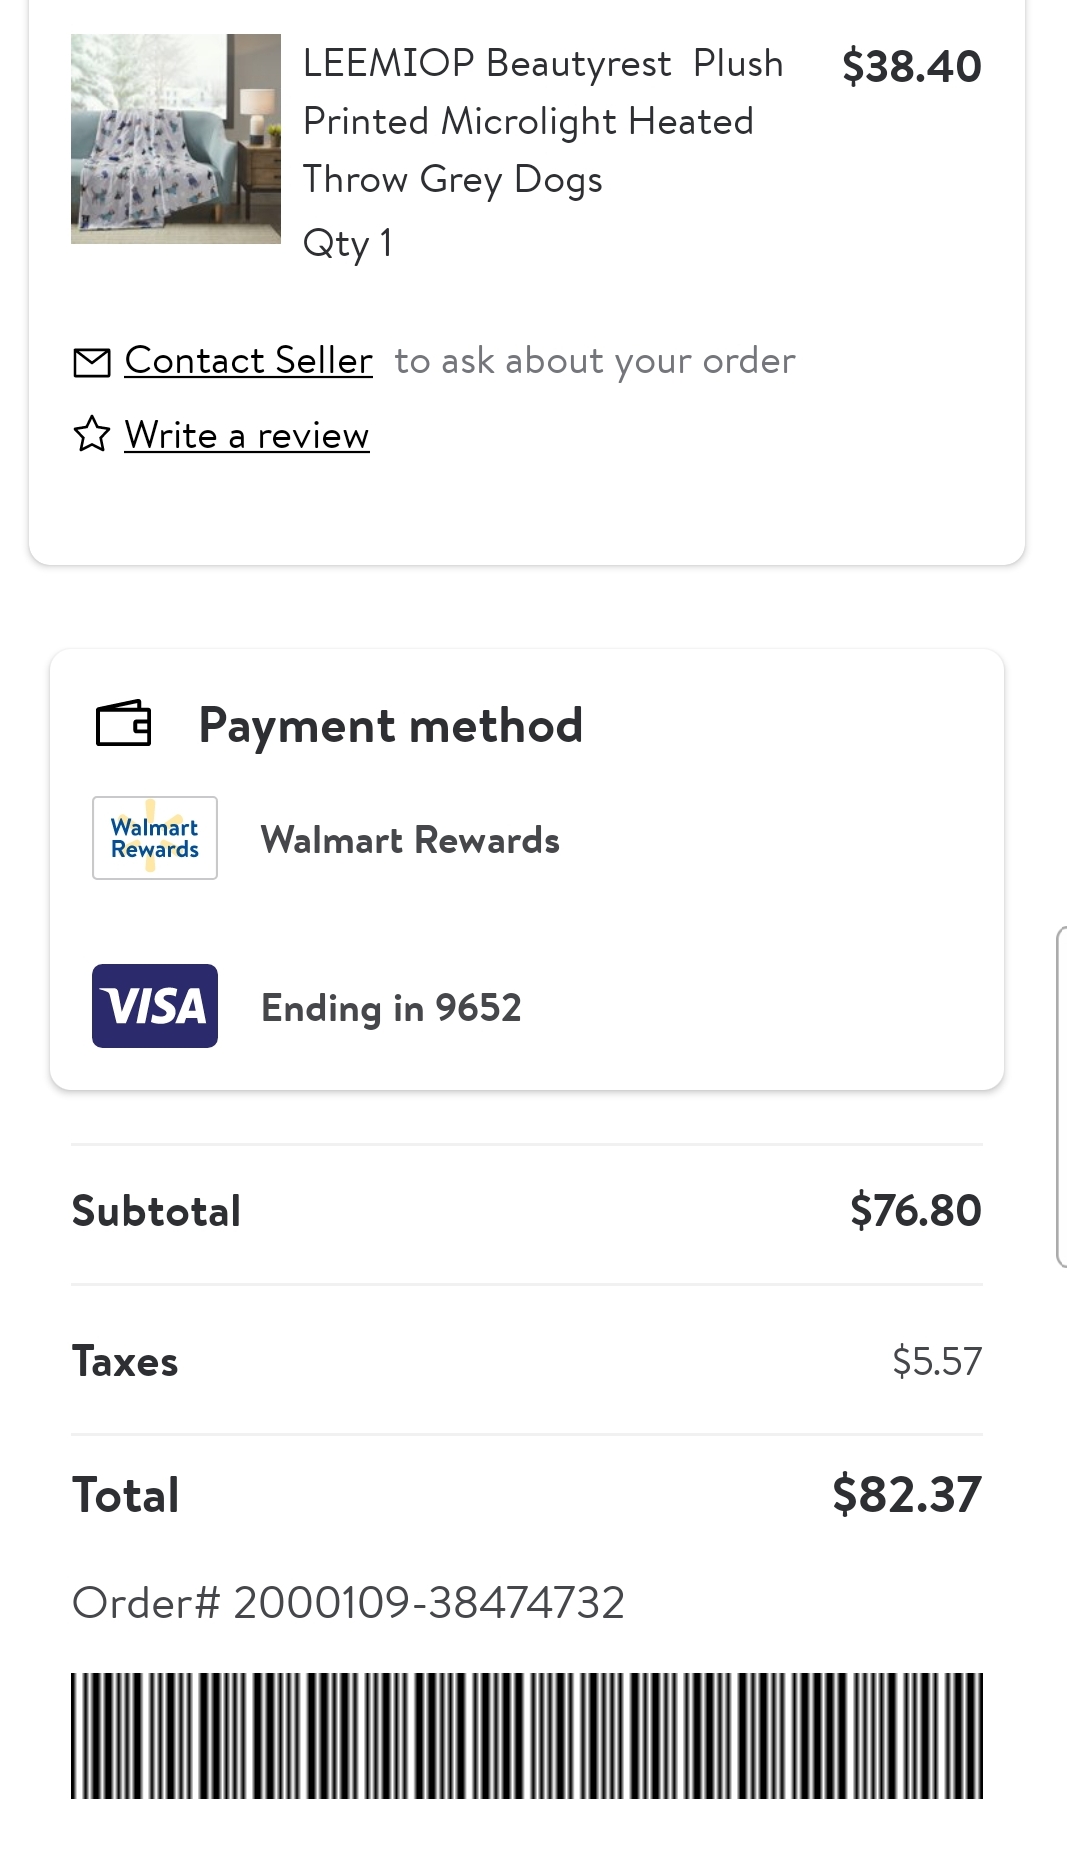The image size is (1067, 1862).
Task: Open the Contact Seller link
Action: pos(249,360)
